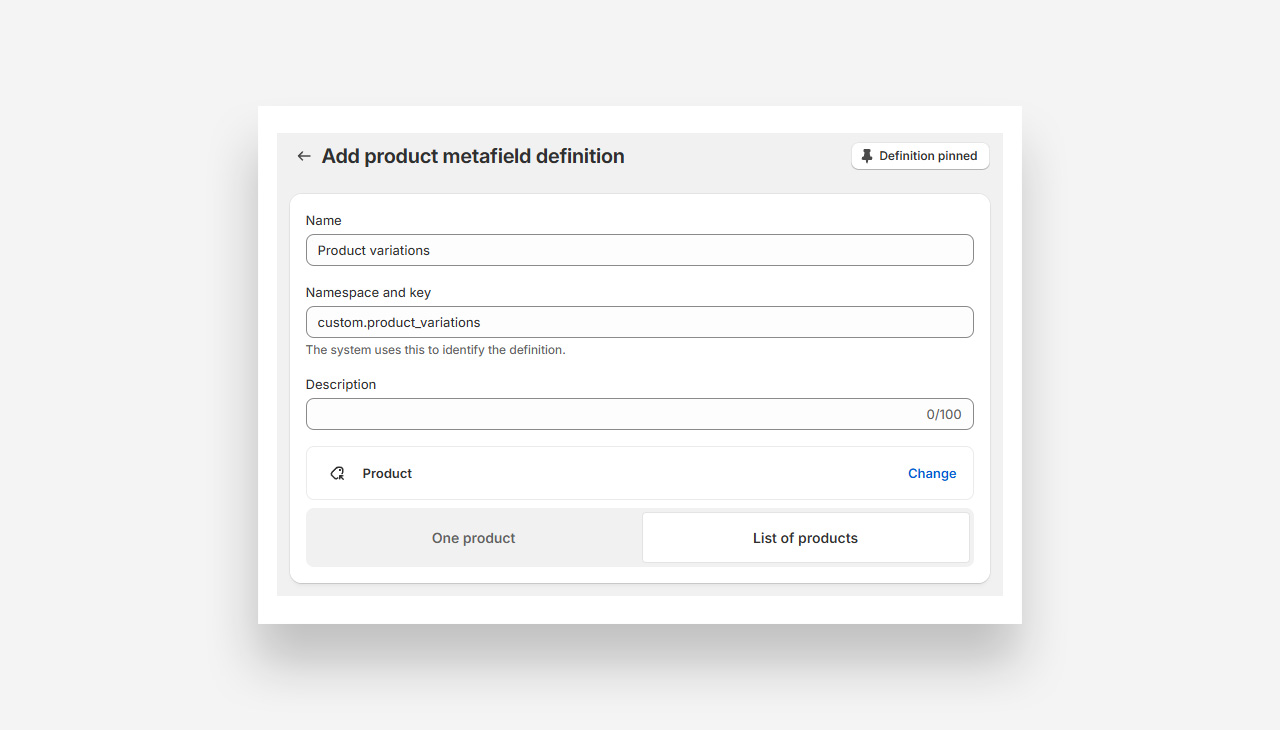This screenshot has width=1280, height=730.
Task: Click the 0/100 character counter
Action: 943,414
